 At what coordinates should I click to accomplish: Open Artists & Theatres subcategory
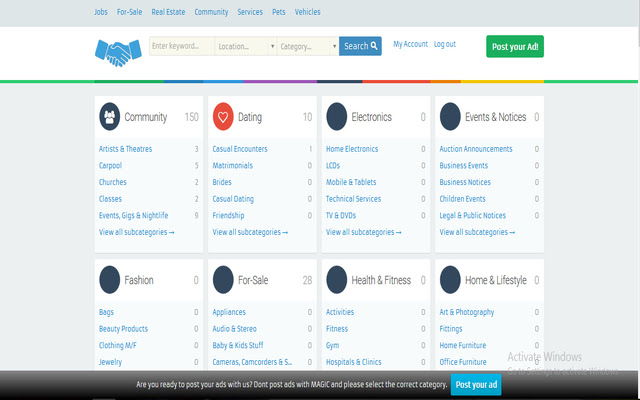coord(125,149)
